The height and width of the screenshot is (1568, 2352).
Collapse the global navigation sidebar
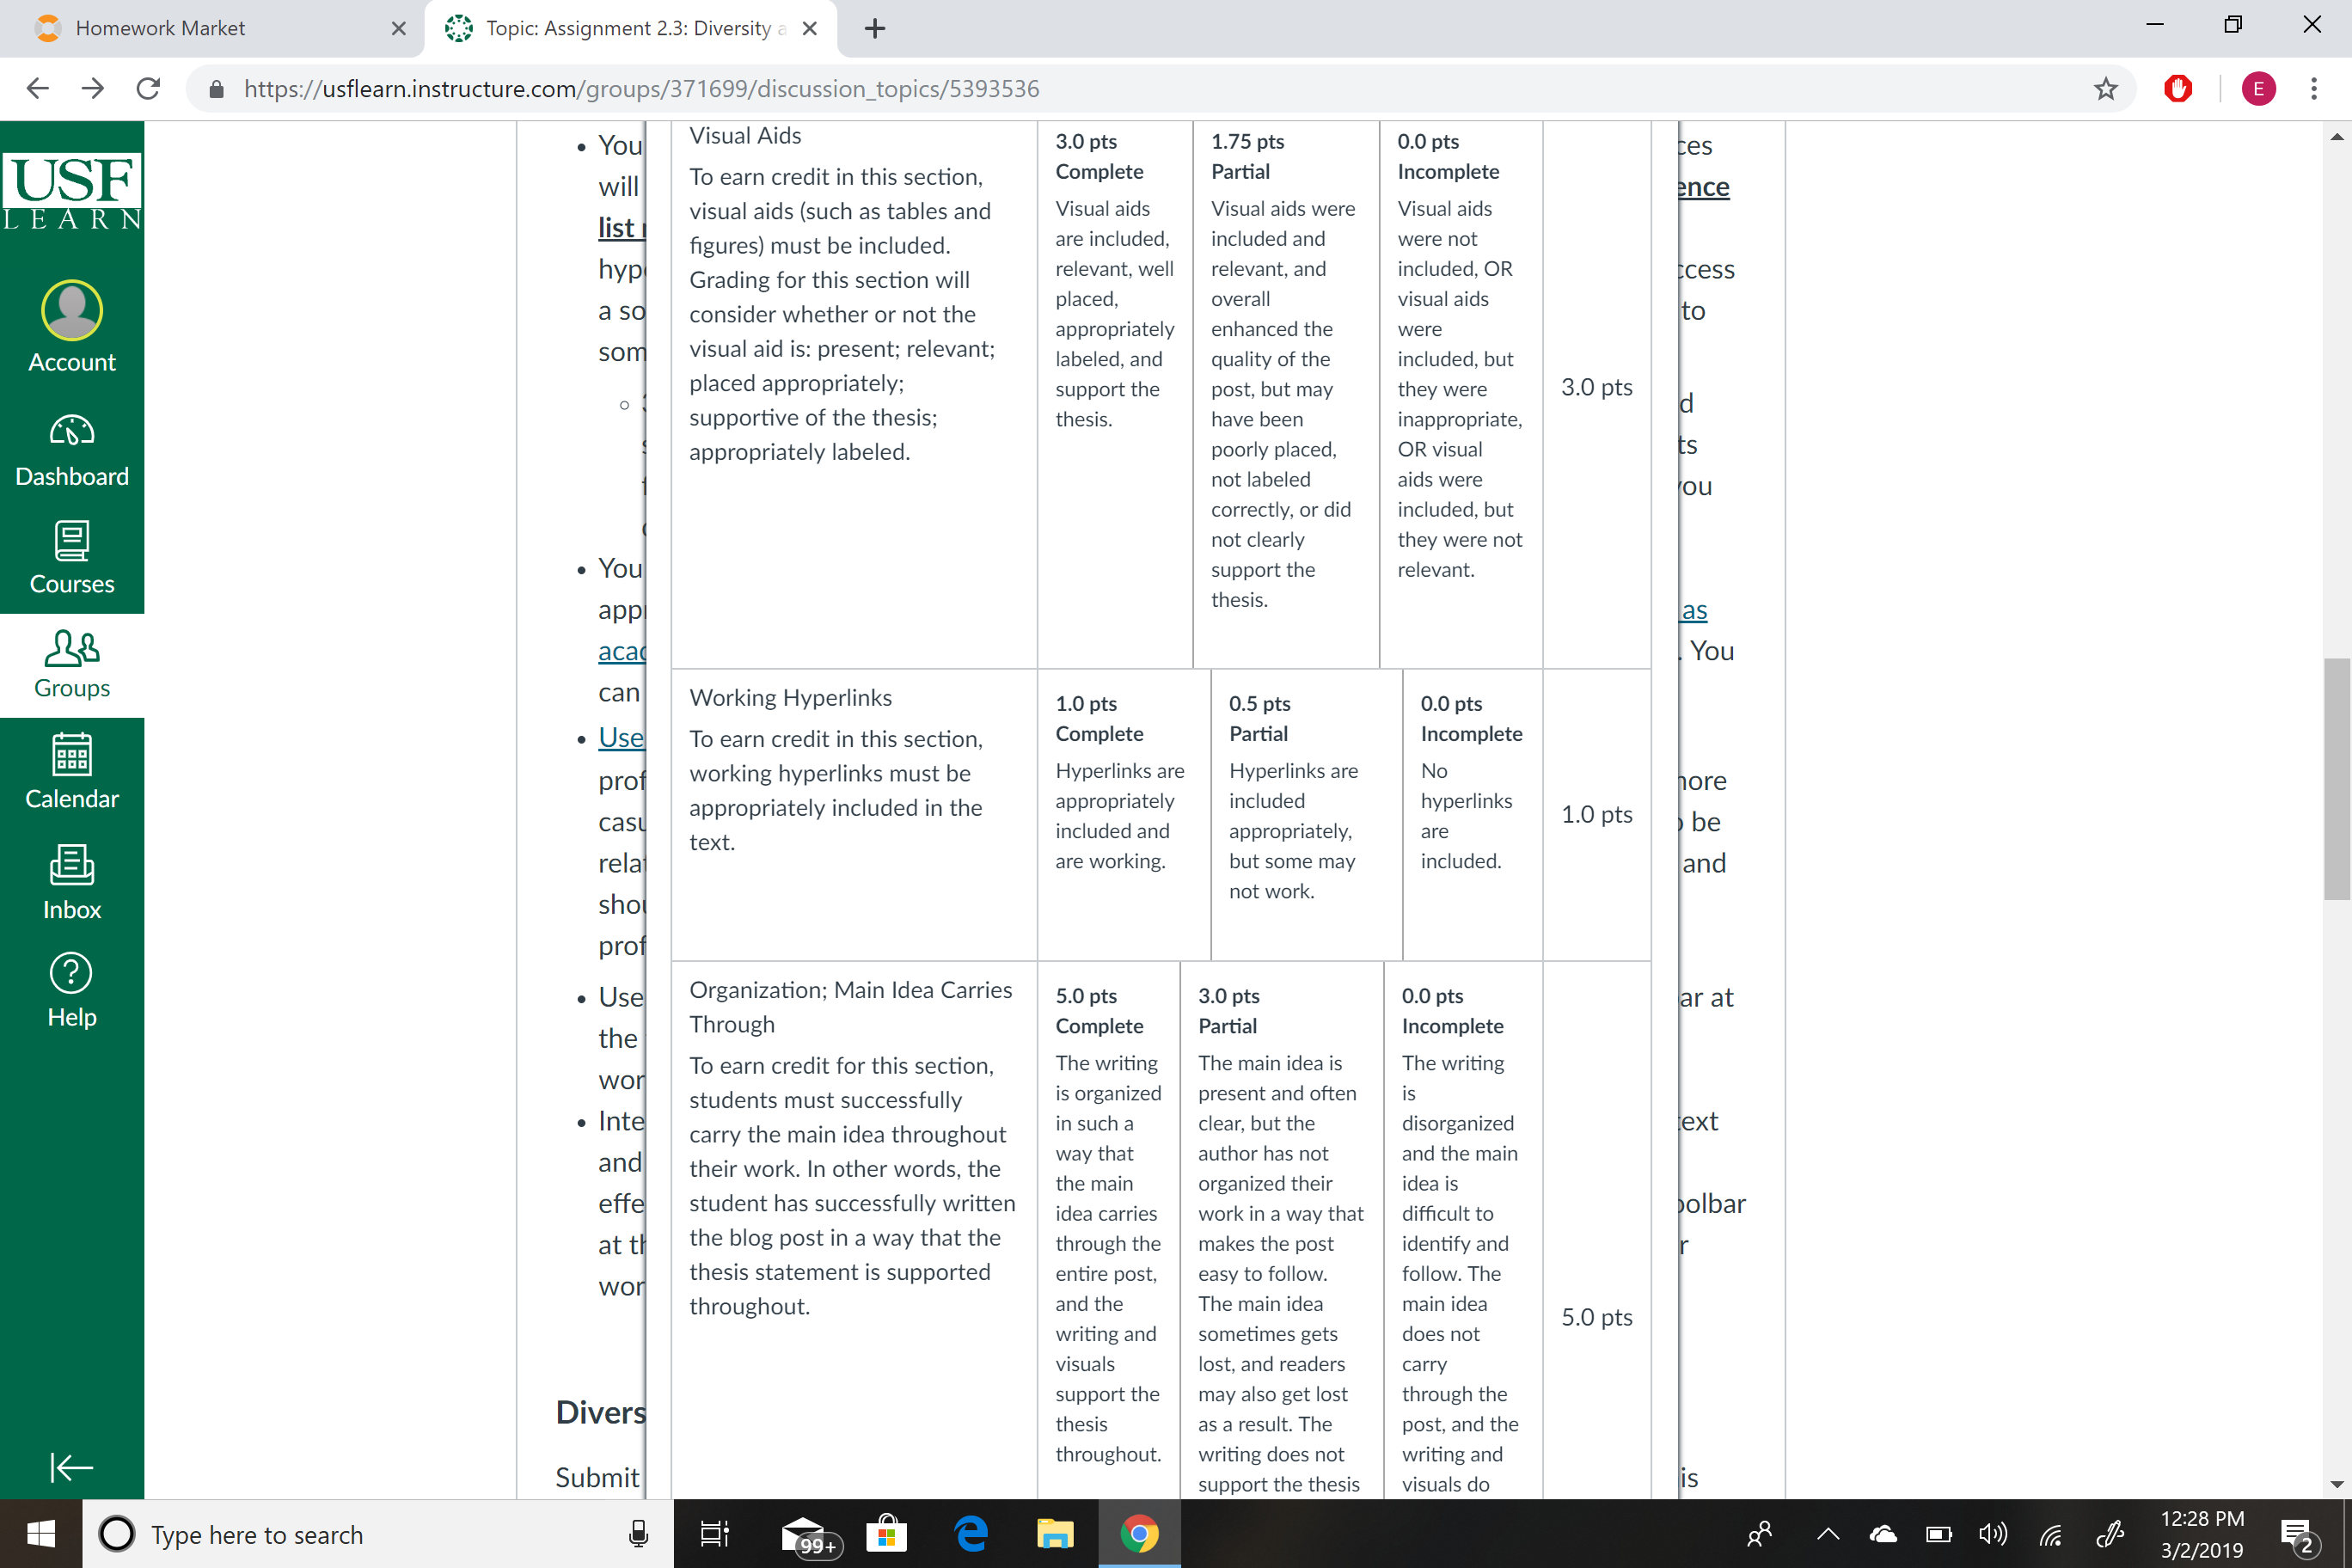[72, 1467]
